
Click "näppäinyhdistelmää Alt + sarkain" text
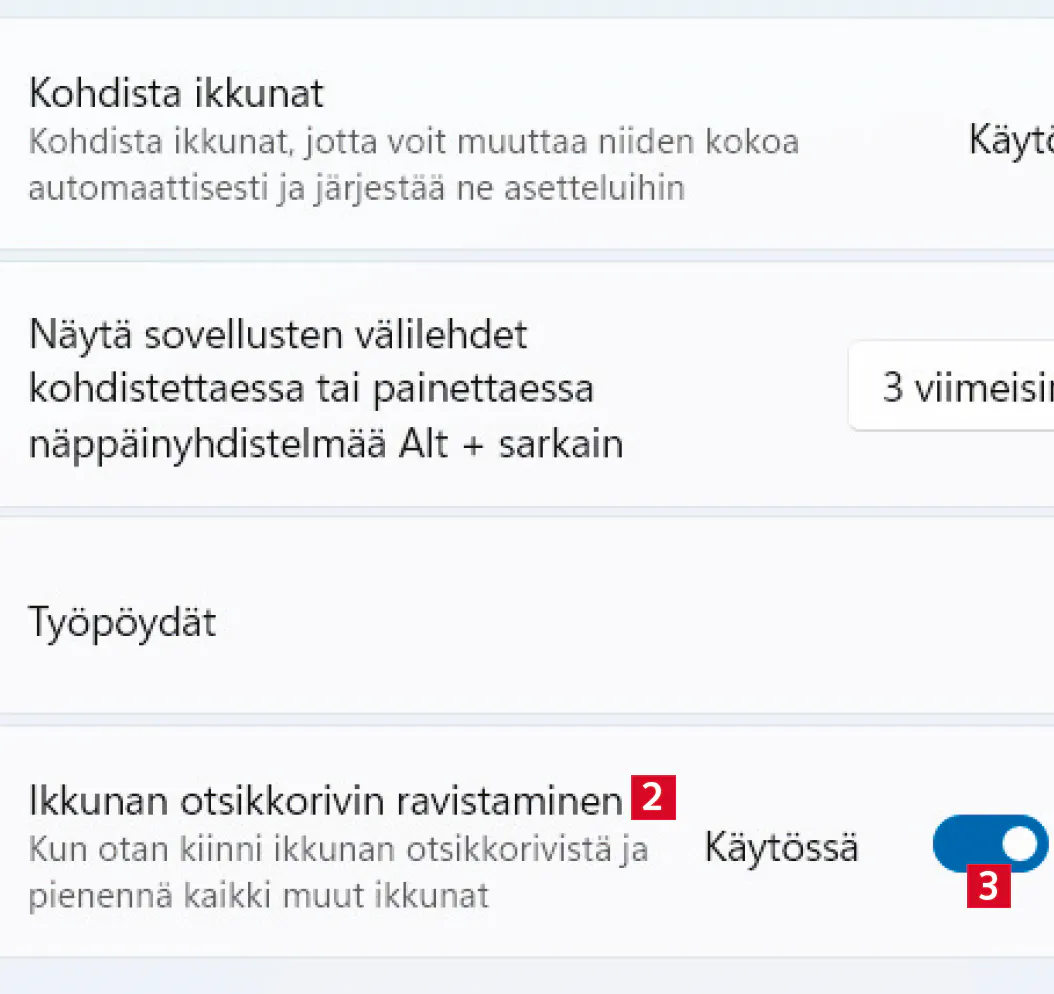click(x=326, y=443)
